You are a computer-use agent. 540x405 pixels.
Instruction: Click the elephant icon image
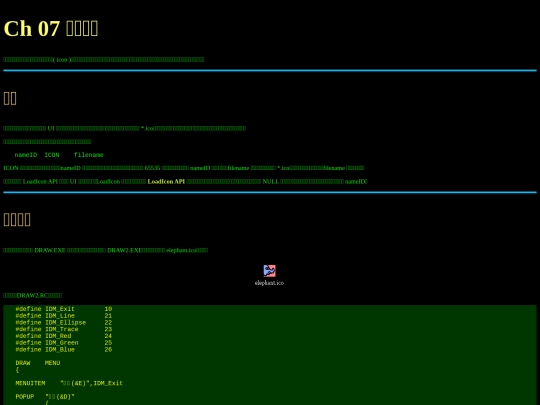tap(270, 271)
